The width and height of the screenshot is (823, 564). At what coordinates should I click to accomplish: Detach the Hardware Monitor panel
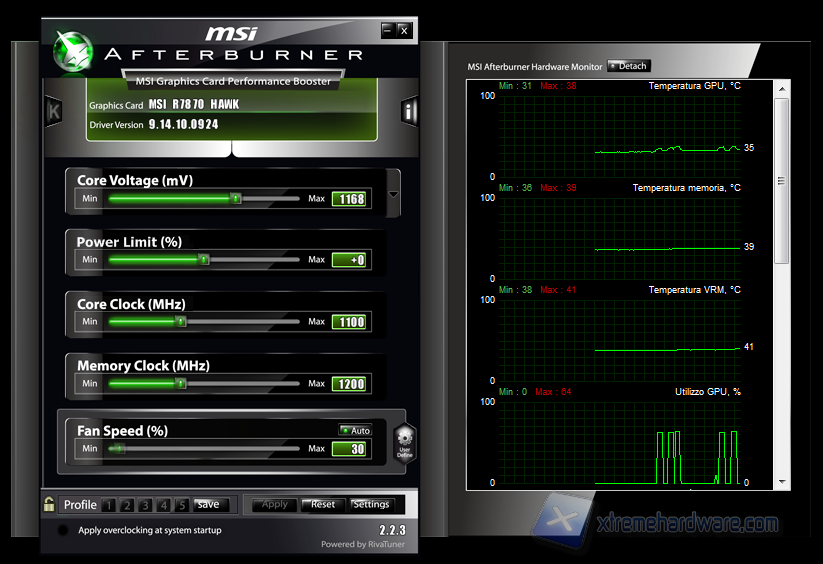point(629,66)
